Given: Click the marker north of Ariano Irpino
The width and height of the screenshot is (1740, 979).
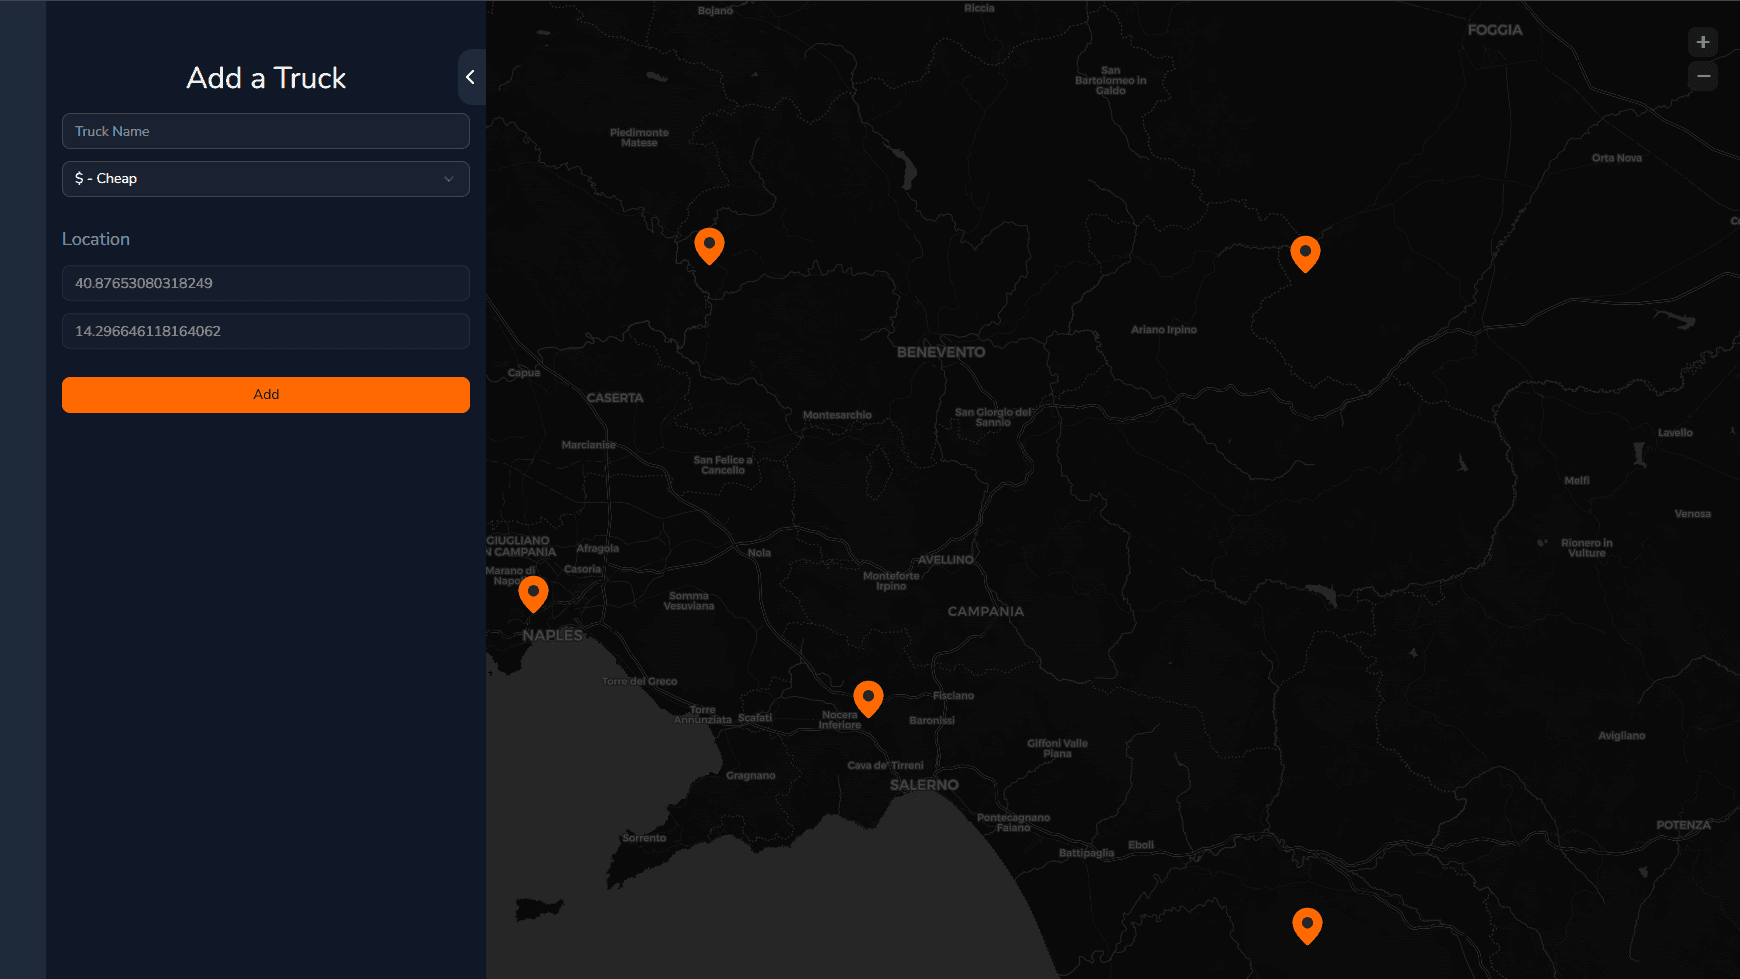Looking at the screenshot, I should (1305, 252).
